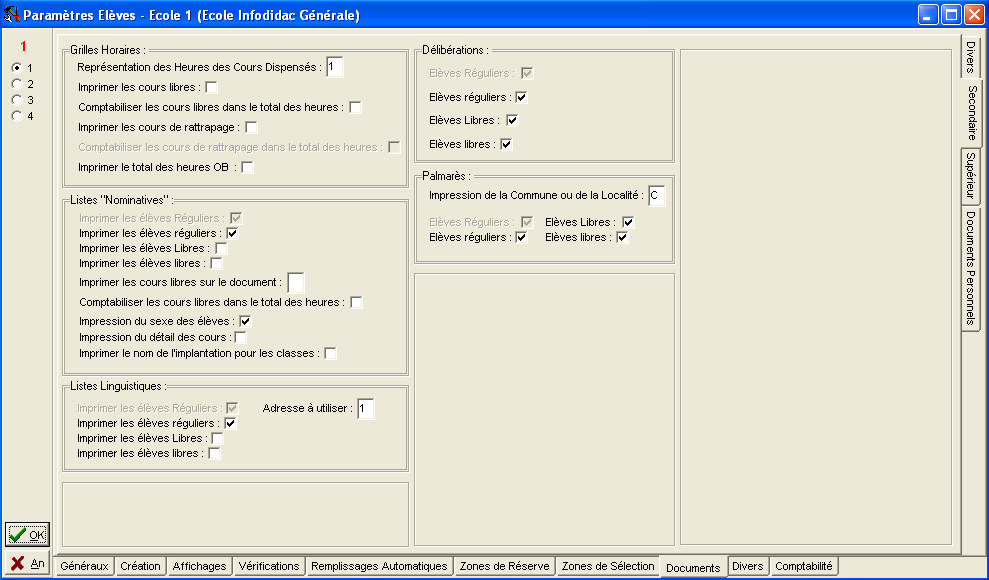Select radio option 2
Viewport: 989px width, 580px height.
point(17,84)
